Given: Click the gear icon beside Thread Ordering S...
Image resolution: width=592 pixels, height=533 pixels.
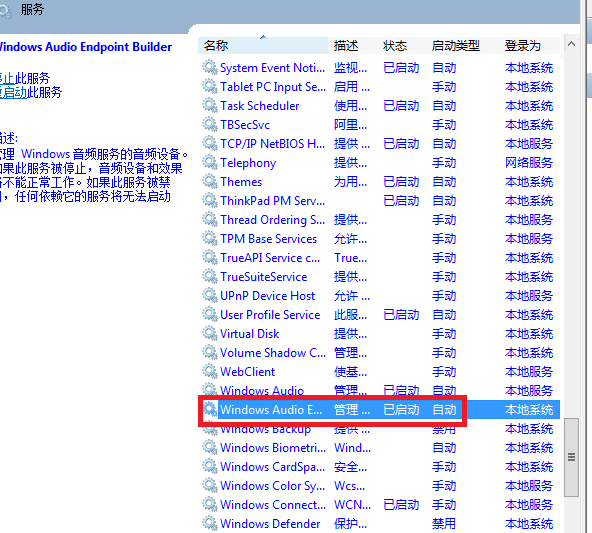Looking at the screenshot, I should coord(210,219).
